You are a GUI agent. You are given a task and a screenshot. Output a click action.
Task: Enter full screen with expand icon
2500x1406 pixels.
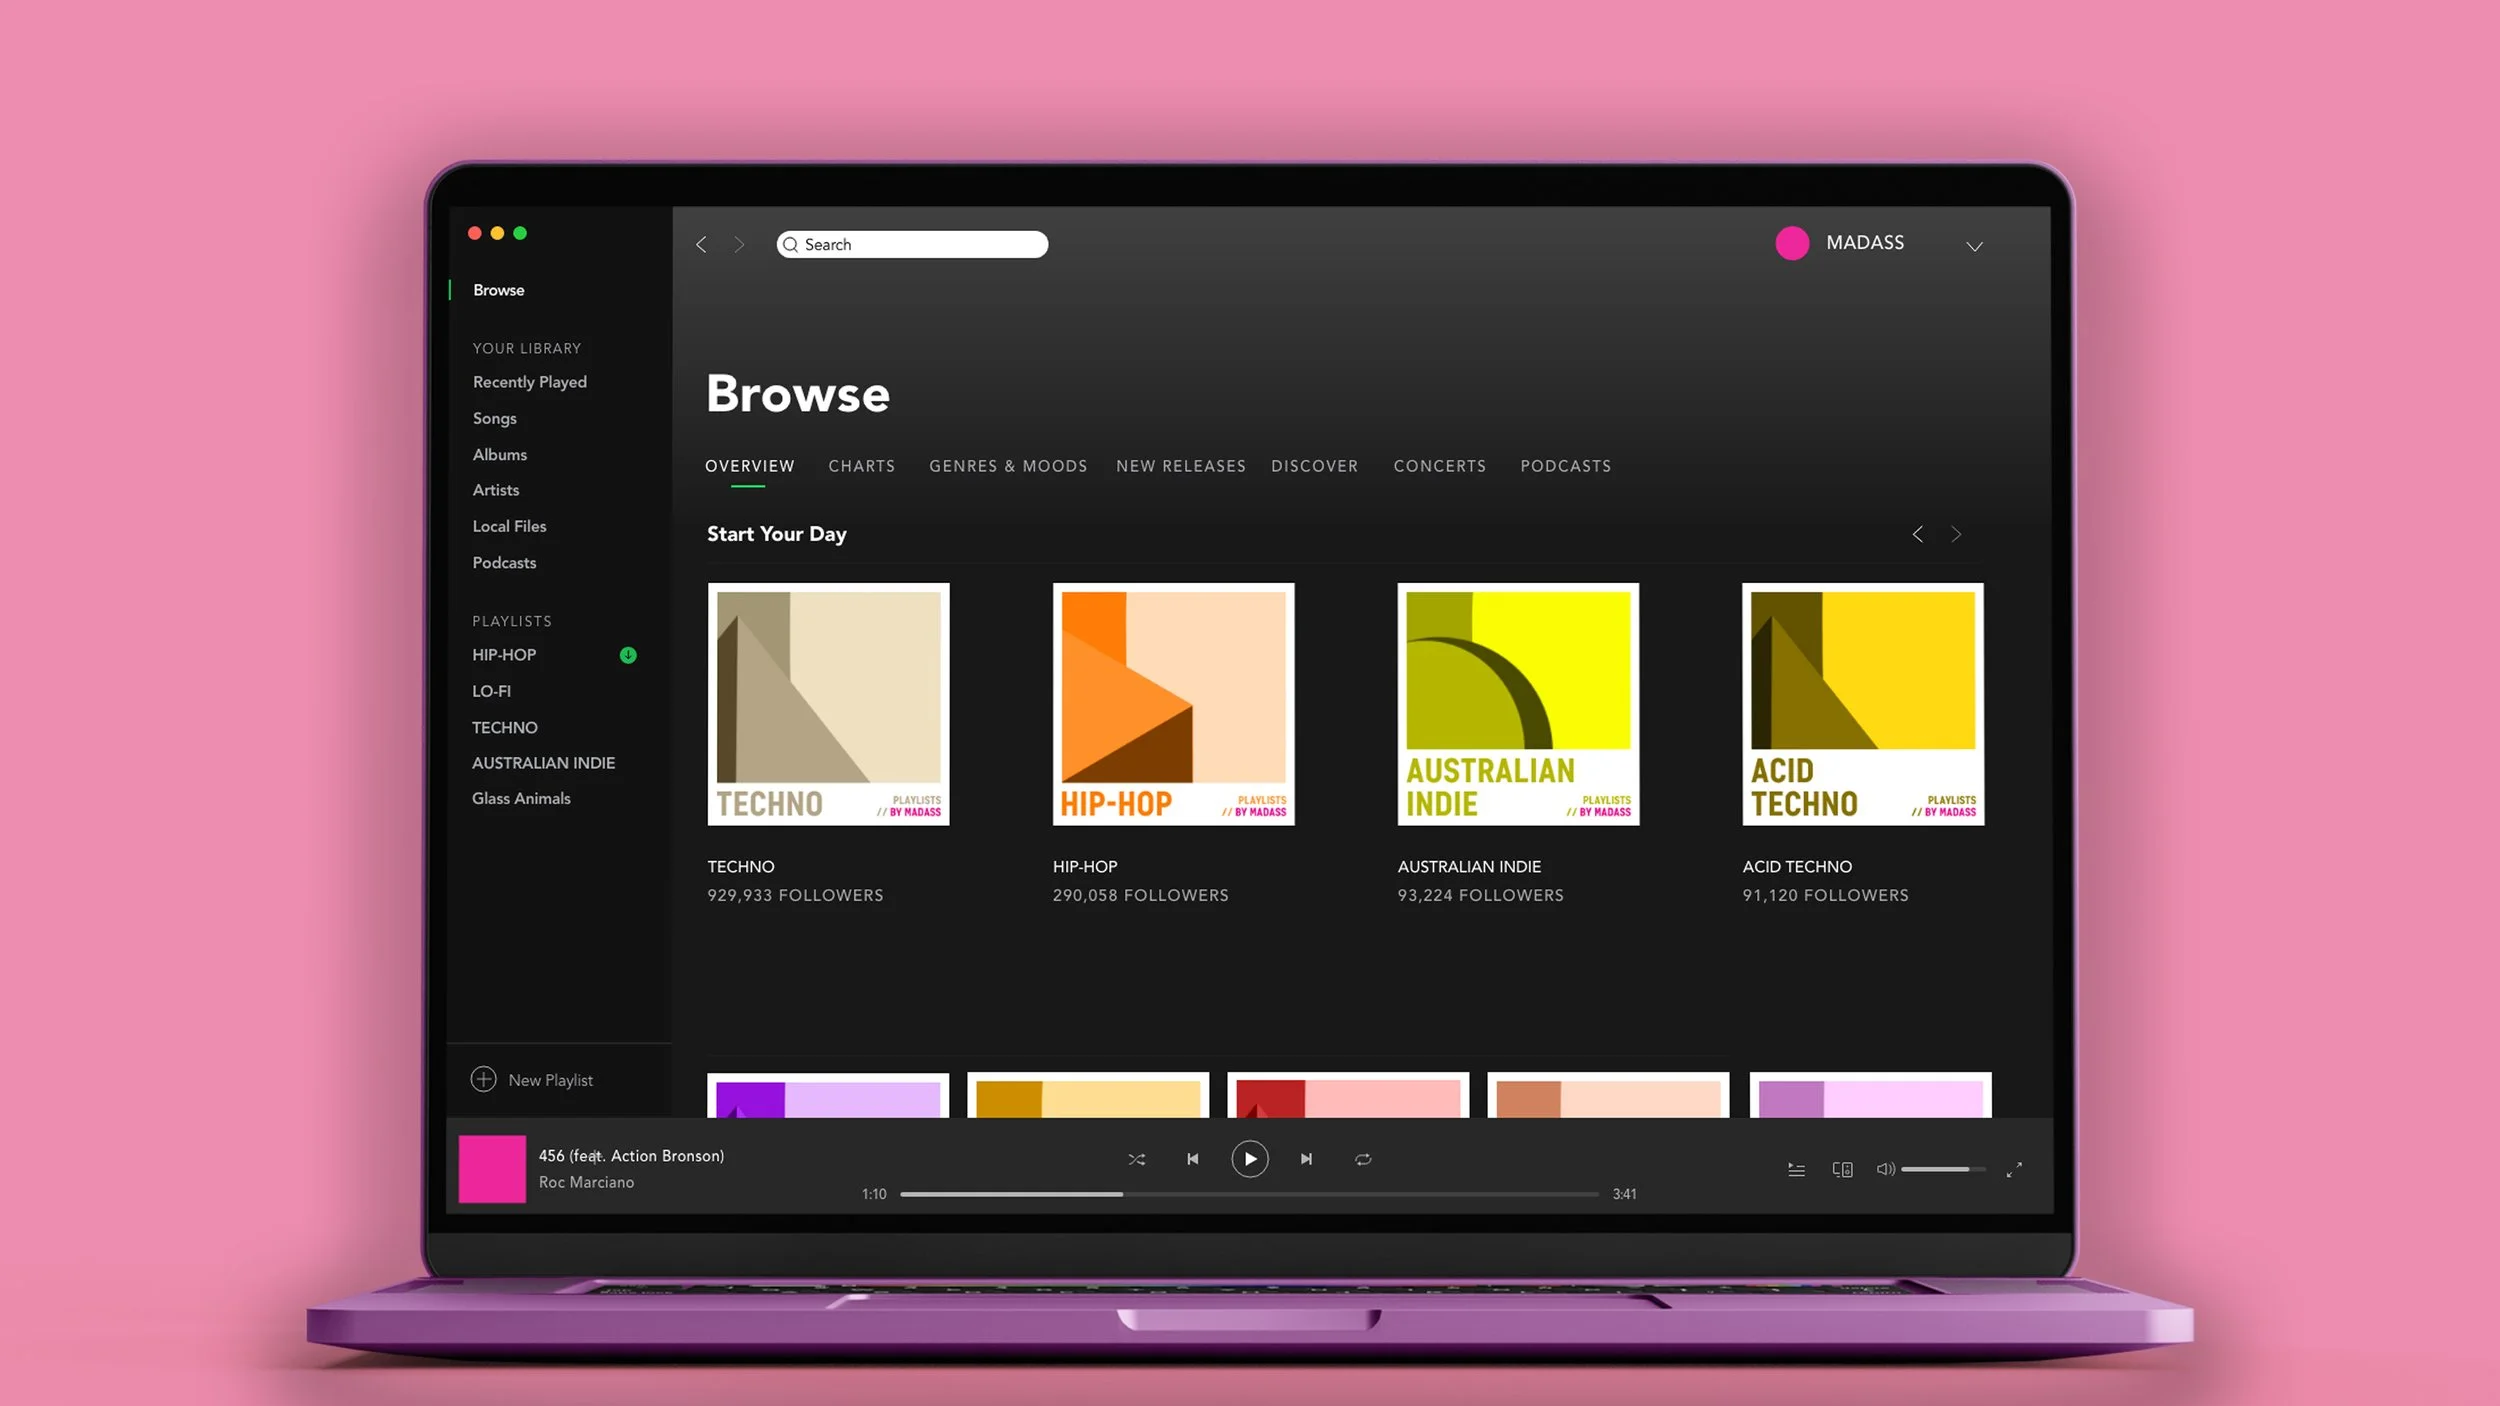[2014, 1169]
